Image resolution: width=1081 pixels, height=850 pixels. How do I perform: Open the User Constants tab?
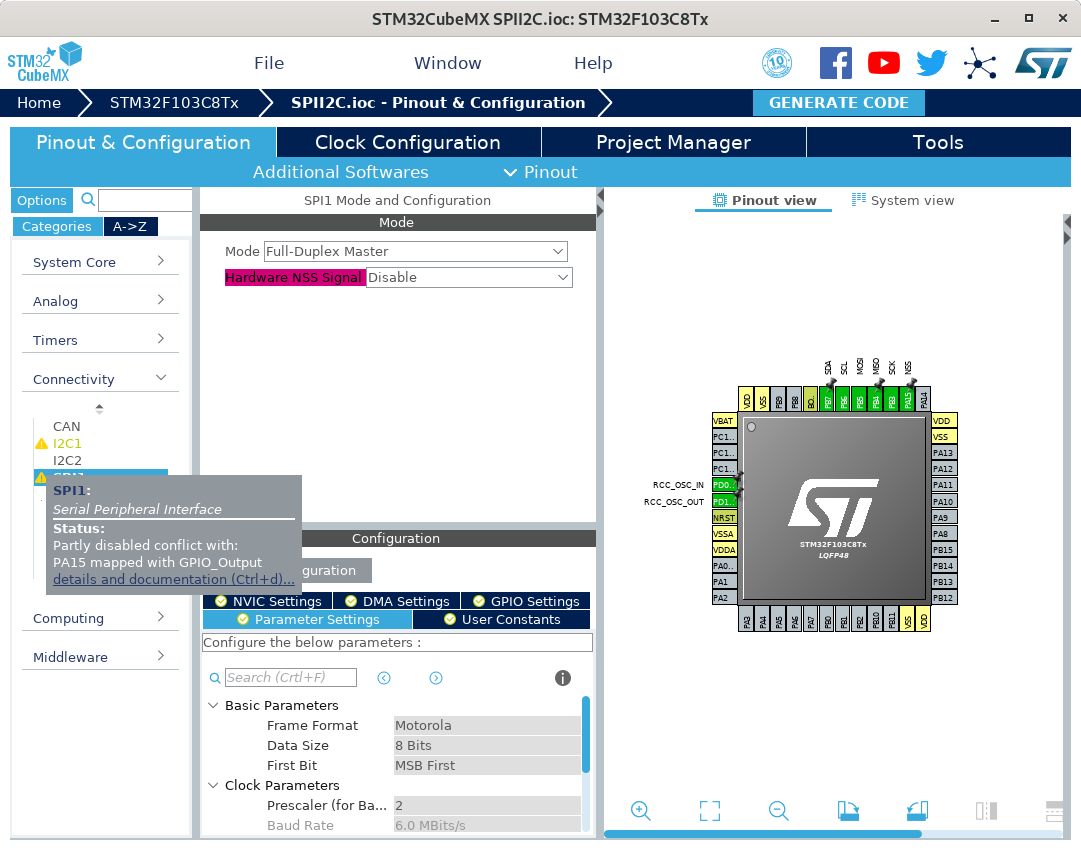pos(501,619)
